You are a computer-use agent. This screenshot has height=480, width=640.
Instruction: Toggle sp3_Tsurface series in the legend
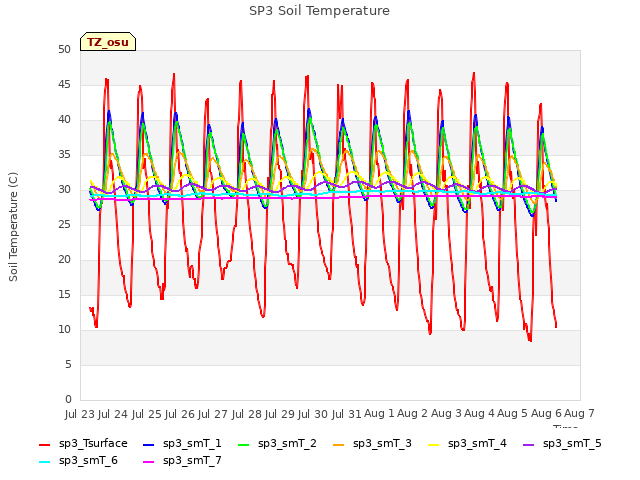(83, 443)
